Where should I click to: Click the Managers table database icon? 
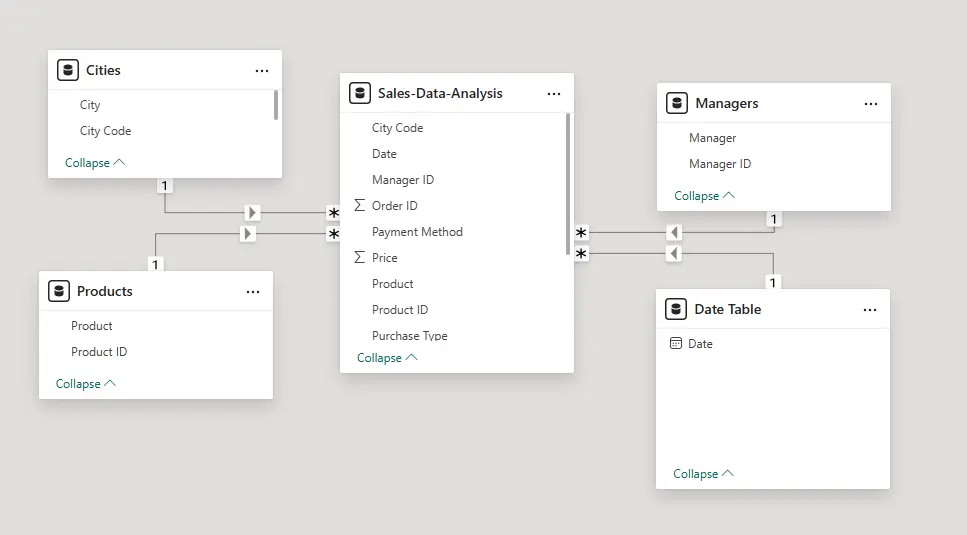(677, 103)
